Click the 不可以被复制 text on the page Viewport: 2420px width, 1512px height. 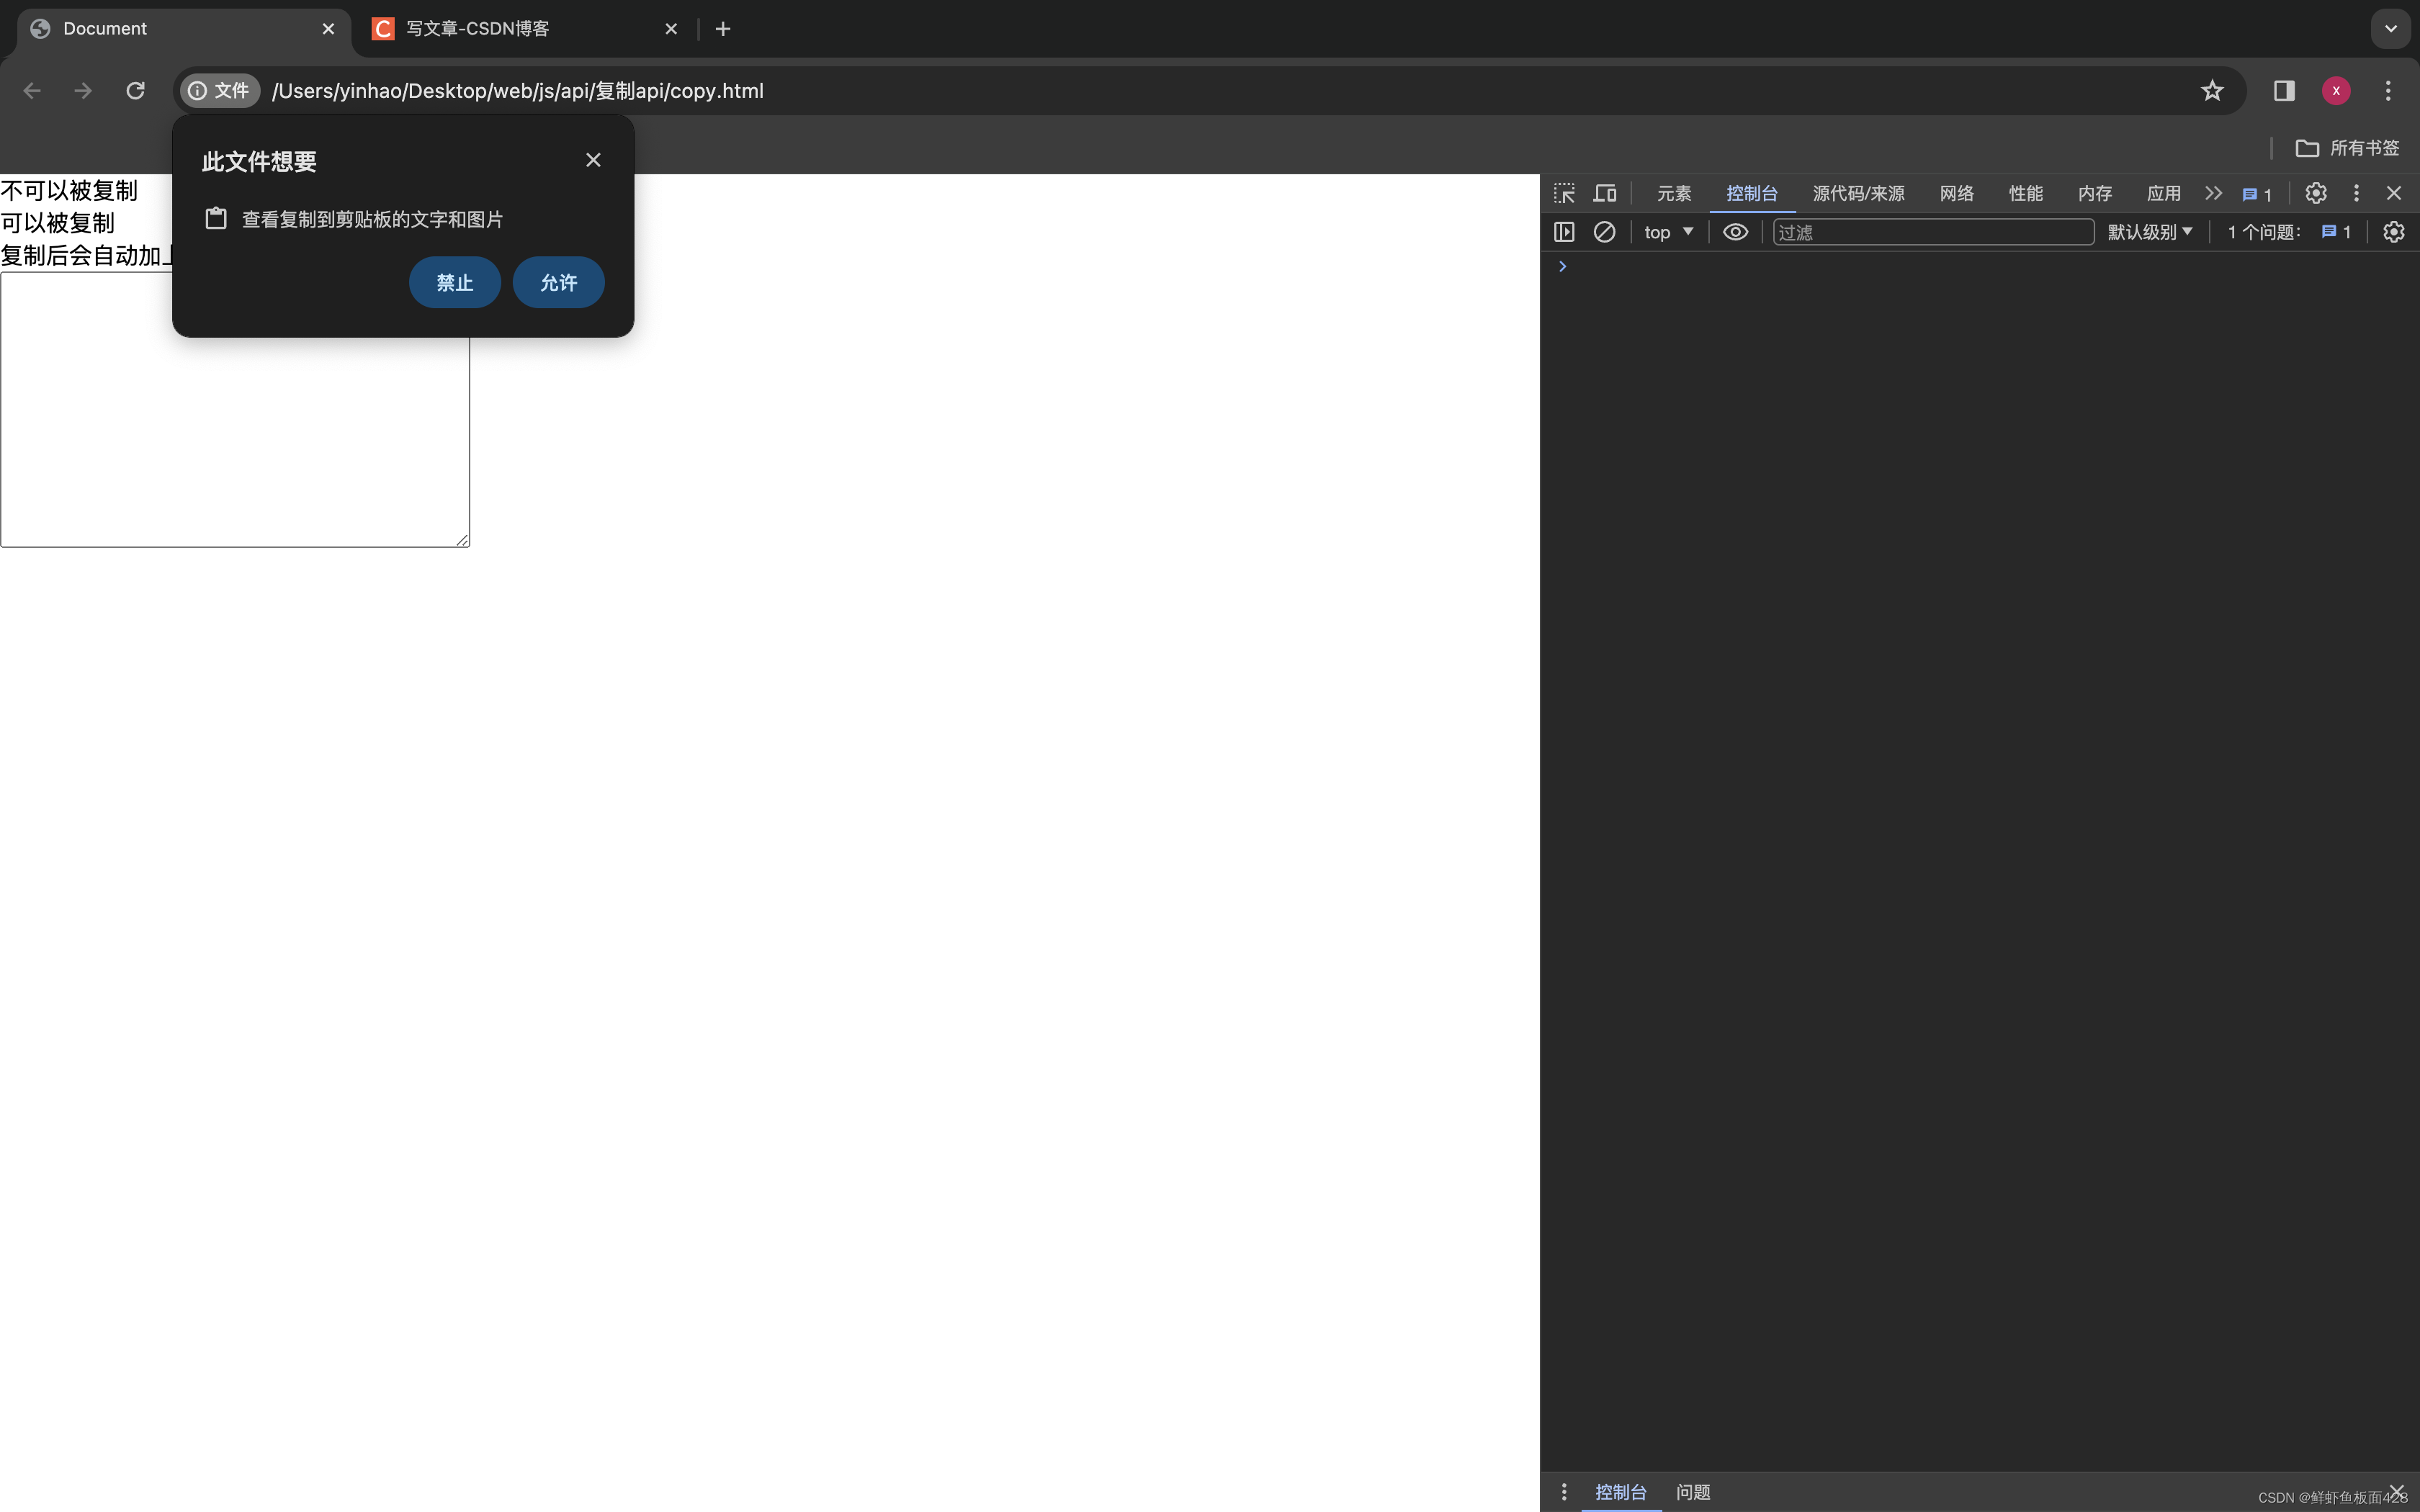tap(69, 191)
